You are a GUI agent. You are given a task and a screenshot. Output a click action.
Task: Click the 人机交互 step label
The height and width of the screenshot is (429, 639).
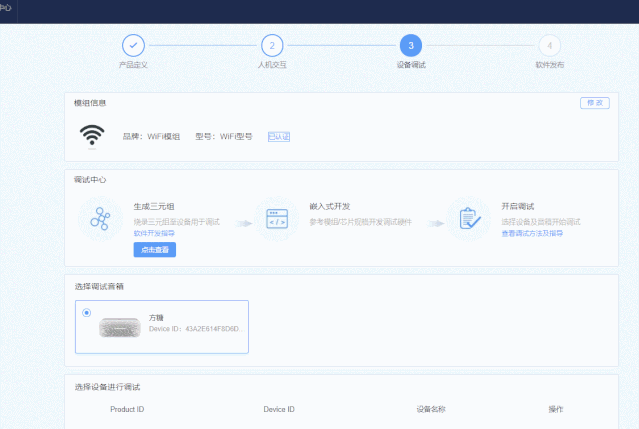pyautogui.click(x=272, y=65)
